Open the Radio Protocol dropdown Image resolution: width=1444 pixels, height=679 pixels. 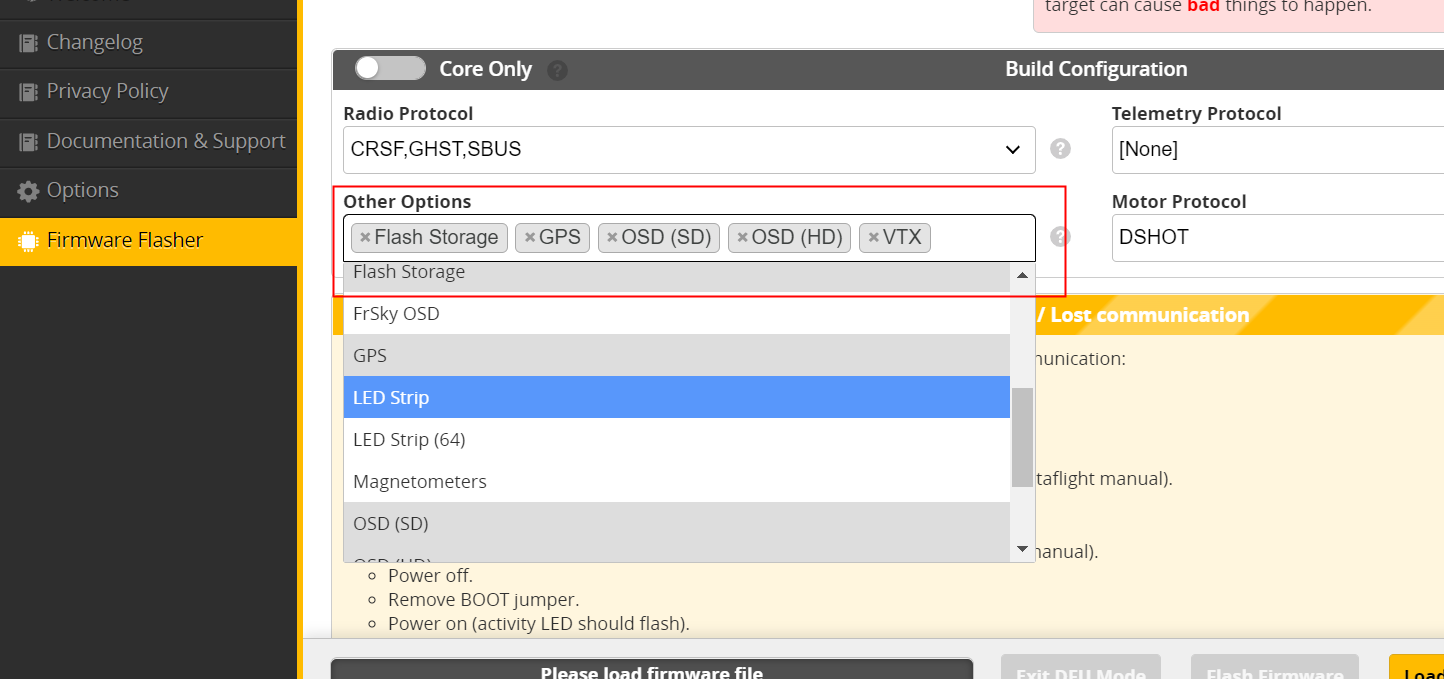pyautogui.click(x=688, y=150)
